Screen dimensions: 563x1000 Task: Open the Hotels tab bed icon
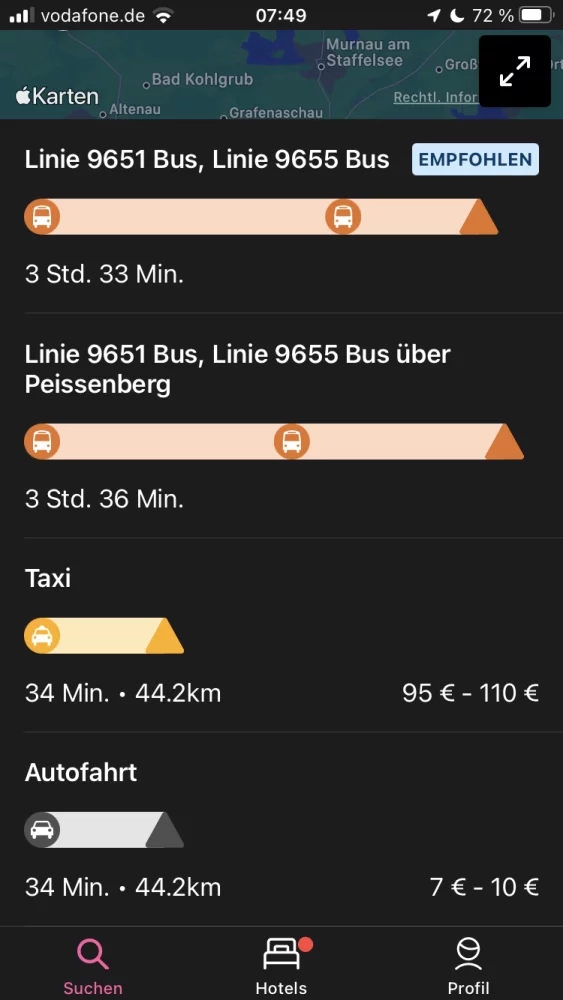point(281,954)
